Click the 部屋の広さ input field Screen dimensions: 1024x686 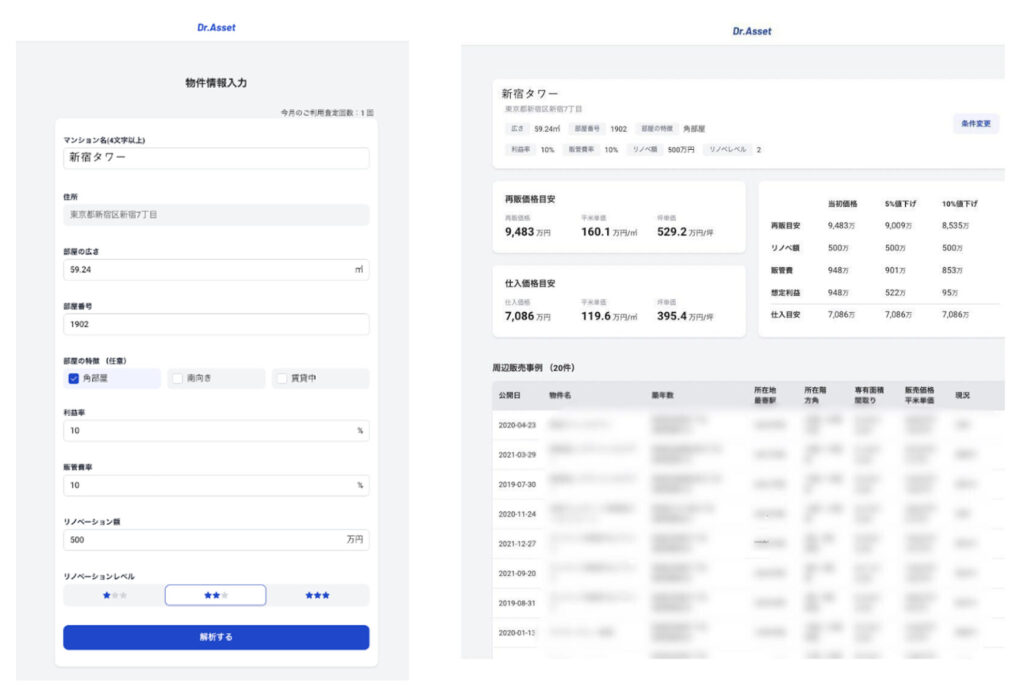pyautogui.click(x=216, y=269)
